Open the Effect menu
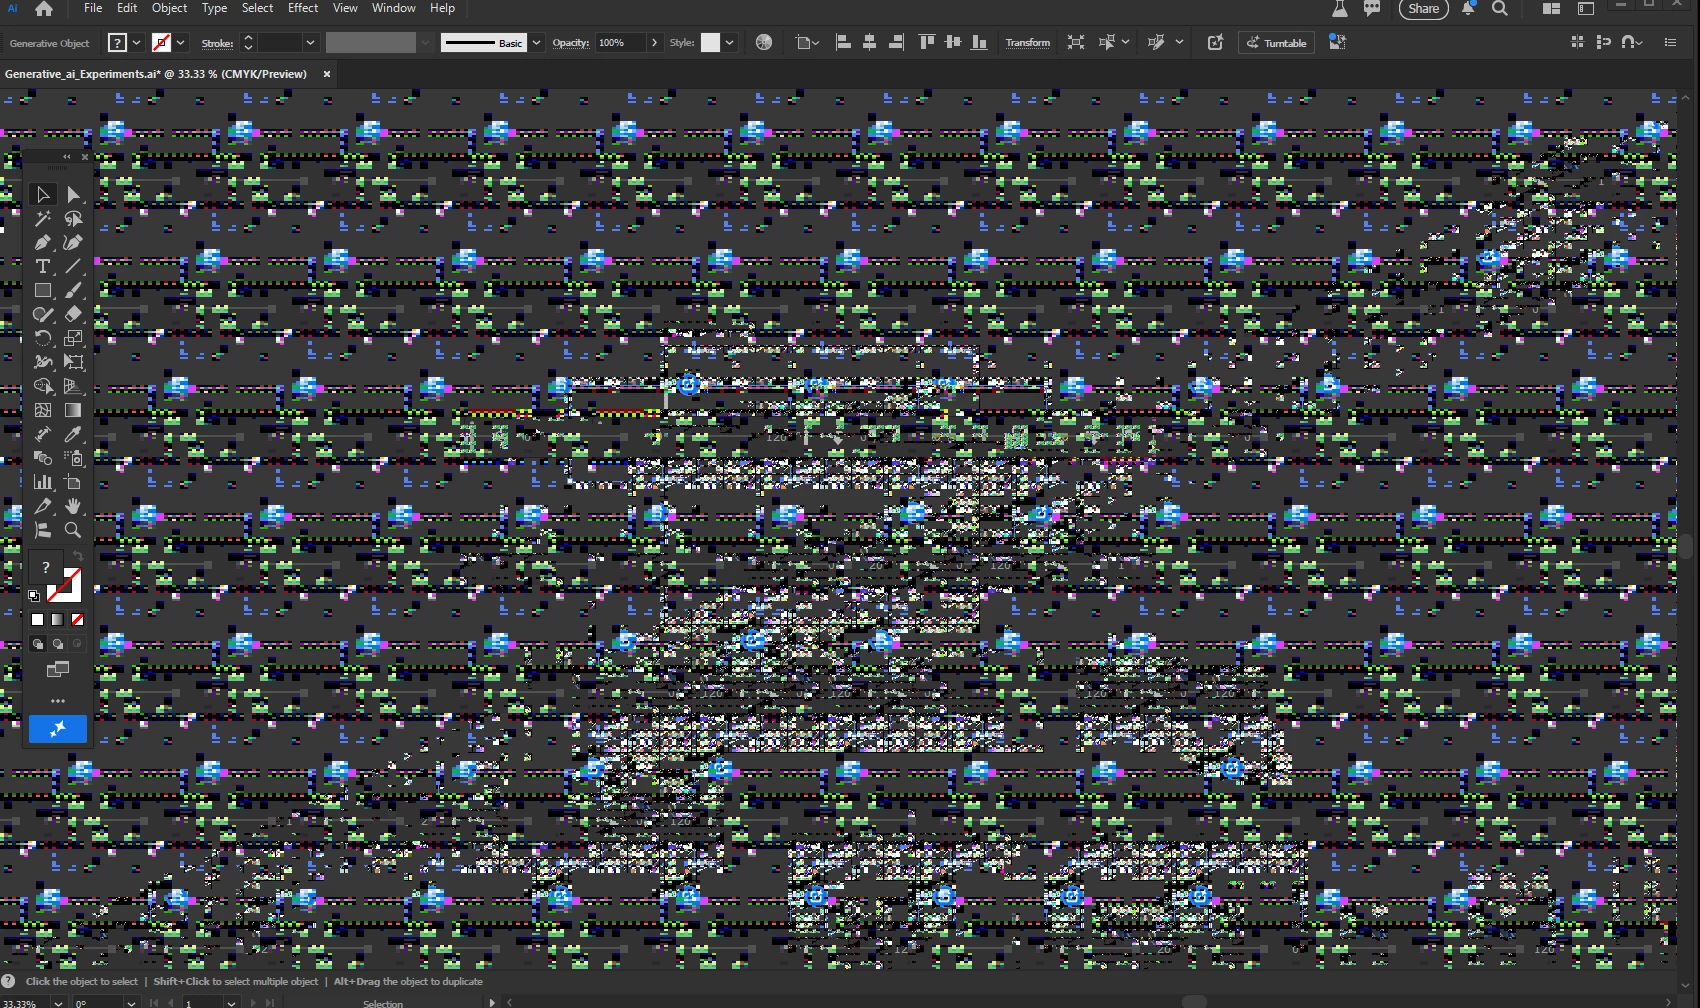Screen dimensions: 1700x1008 pos(303,8)
